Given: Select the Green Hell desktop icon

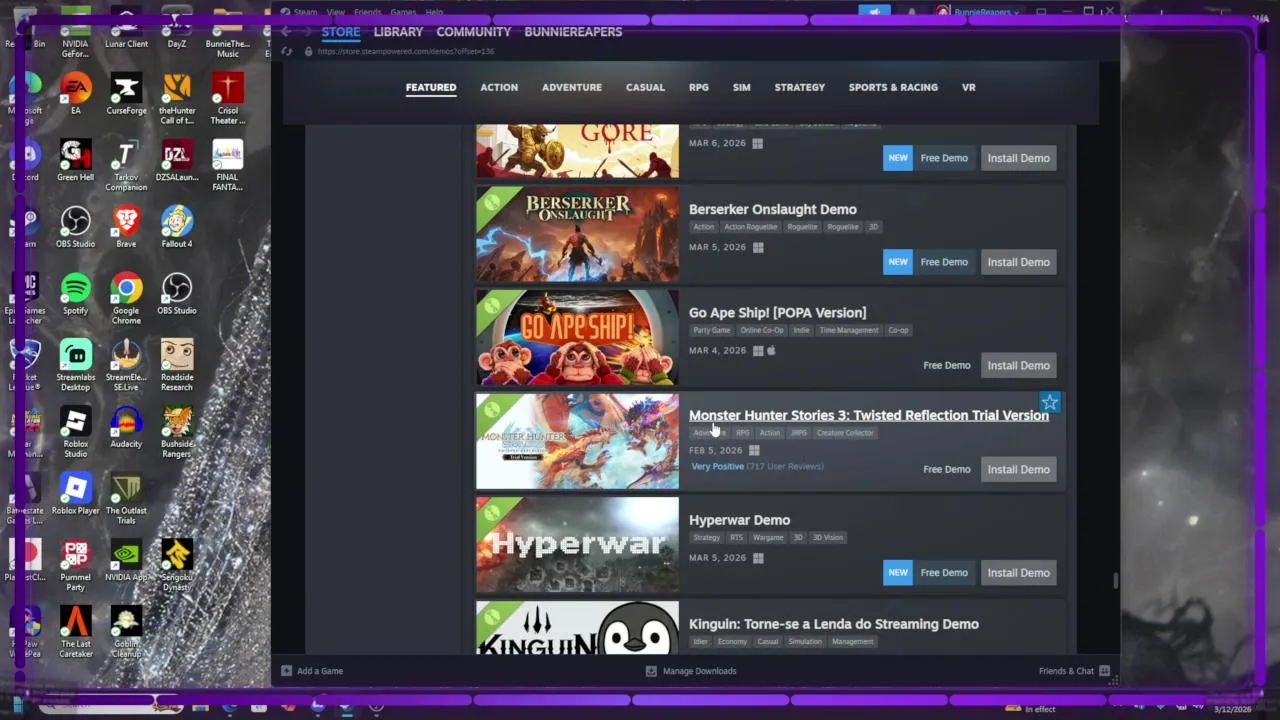Looking at the screenshot, I should tap(75, 161).
